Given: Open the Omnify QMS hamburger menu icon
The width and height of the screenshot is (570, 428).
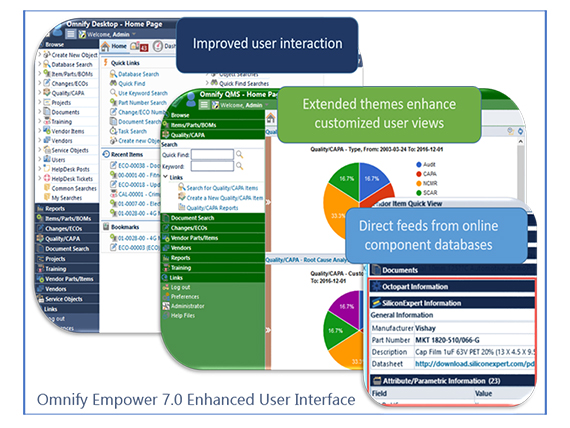Looking at the screenshot, I should pos(205,105).
